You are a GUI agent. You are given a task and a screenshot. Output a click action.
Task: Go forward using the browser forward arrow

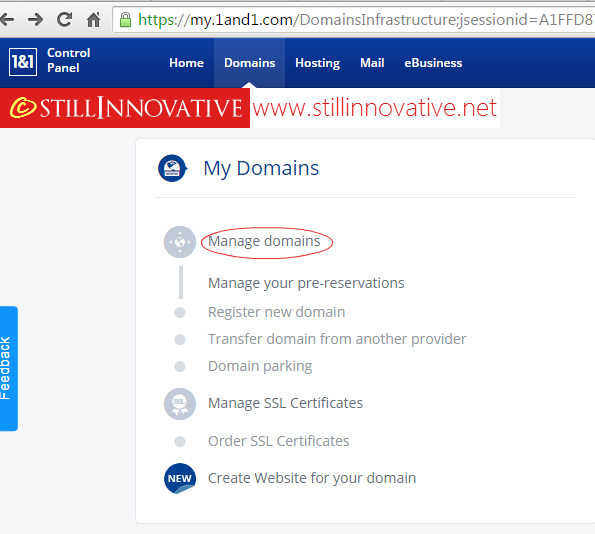[x=36, y=19]
